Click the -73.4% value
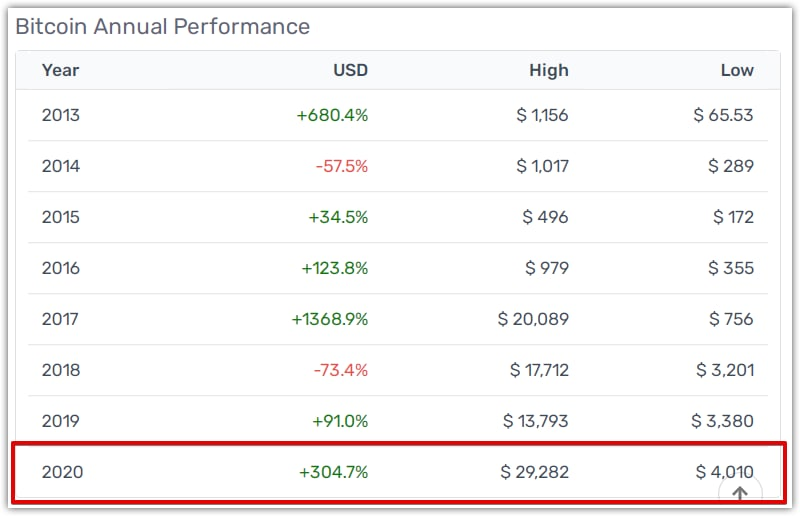Image resolution: width=800 pixels, height=516 pixels. pos(340,370)
